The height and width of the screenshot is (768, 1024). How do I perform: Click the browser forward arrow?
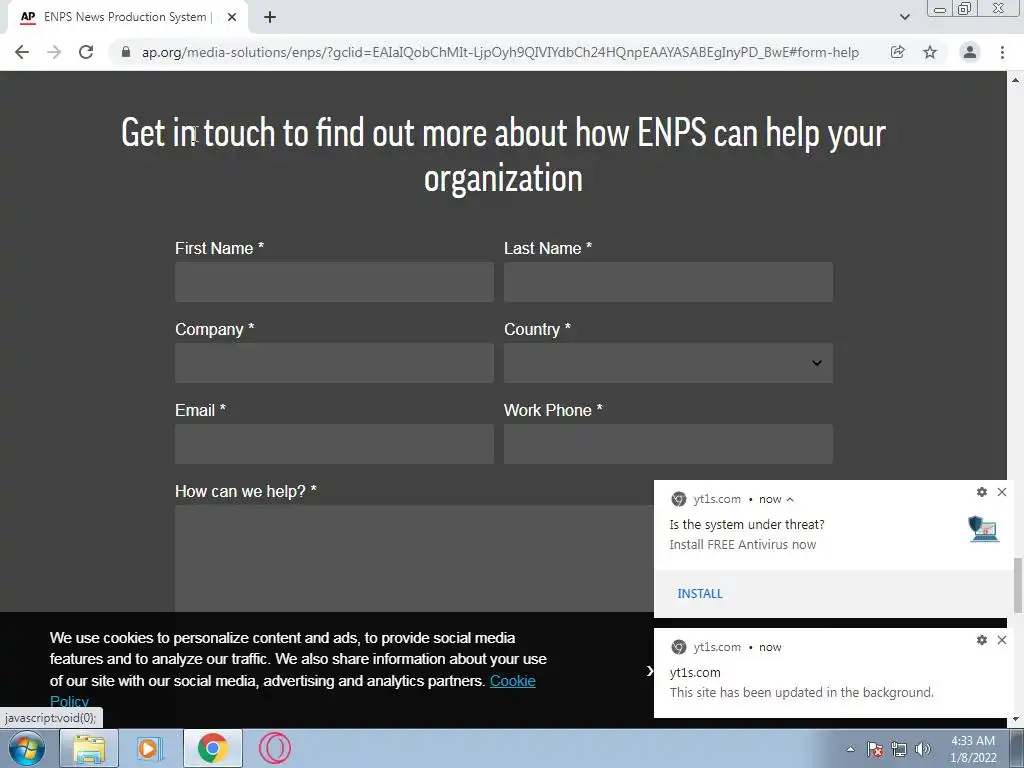pos(54,52)
